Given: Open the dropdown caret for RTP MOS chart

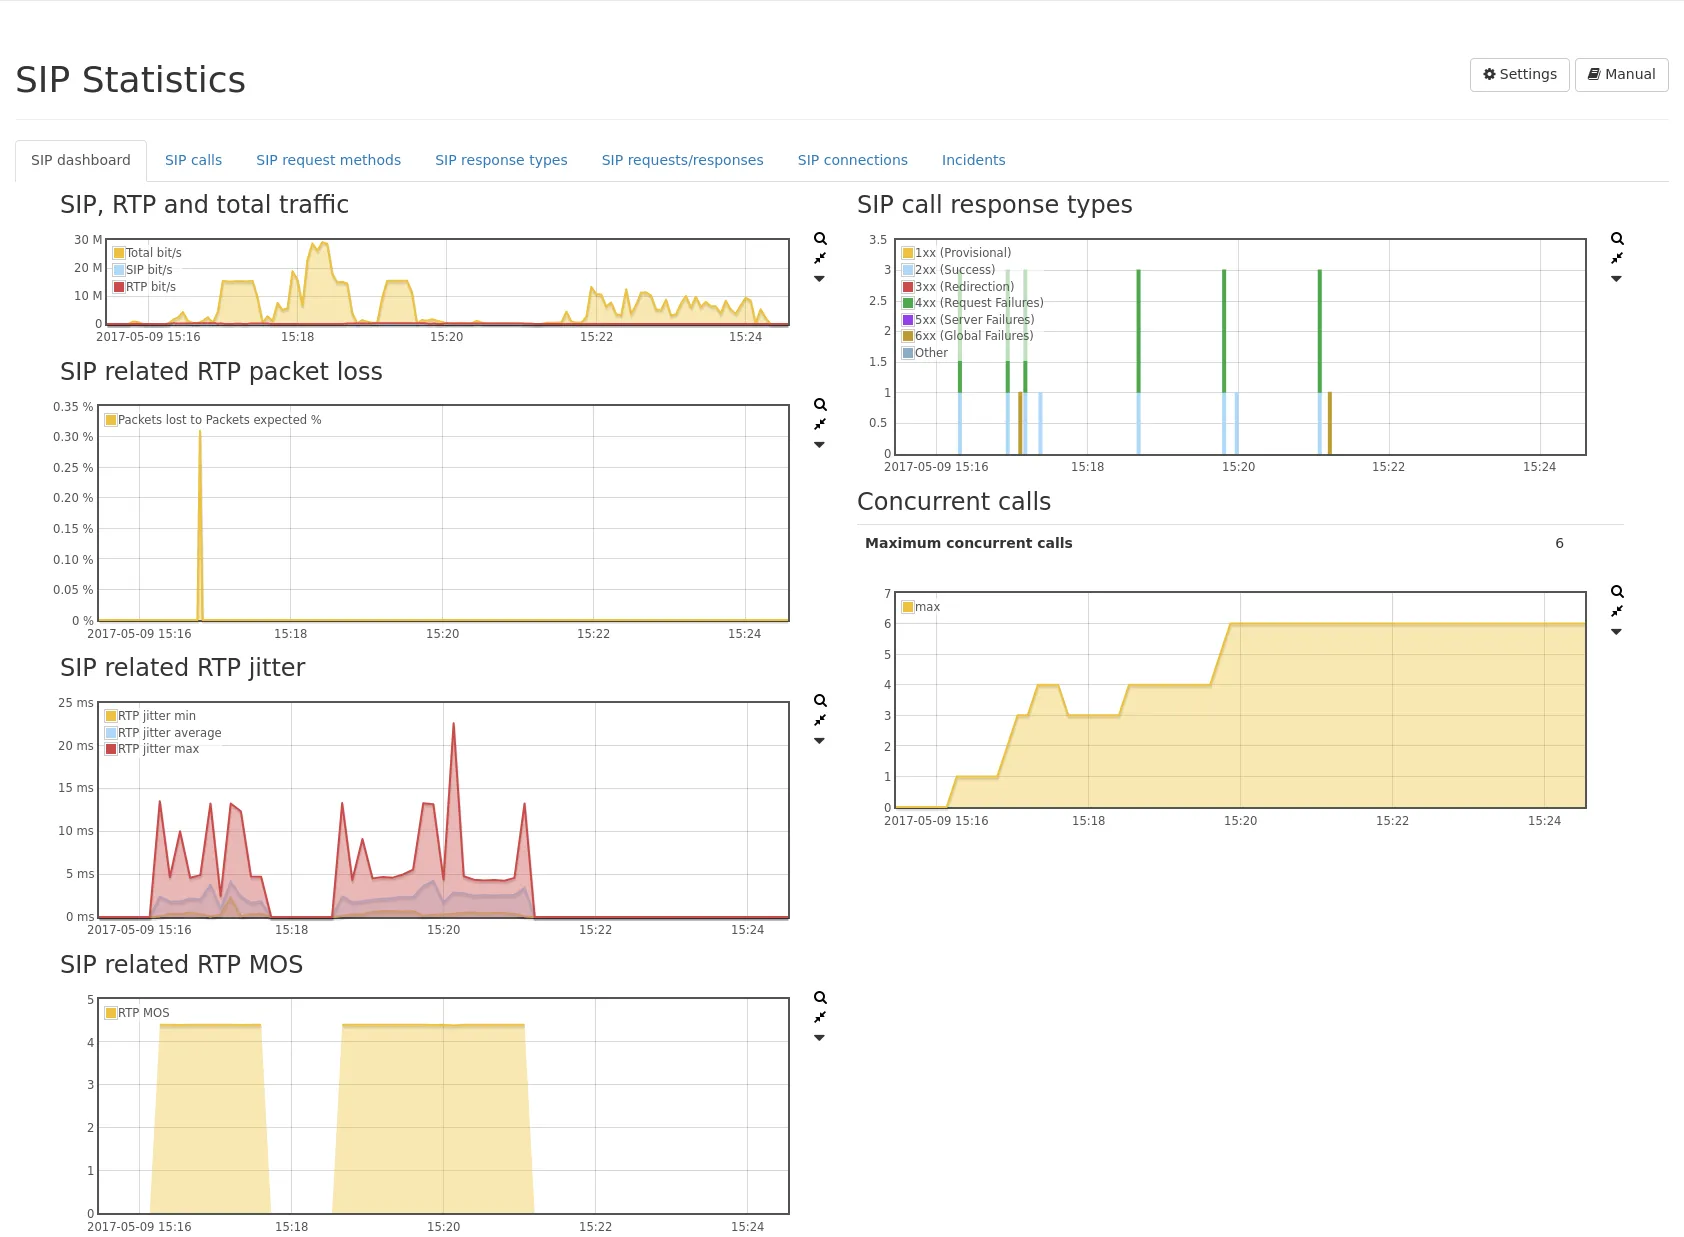Looking at the screenshot, I should pos(820,1038).
